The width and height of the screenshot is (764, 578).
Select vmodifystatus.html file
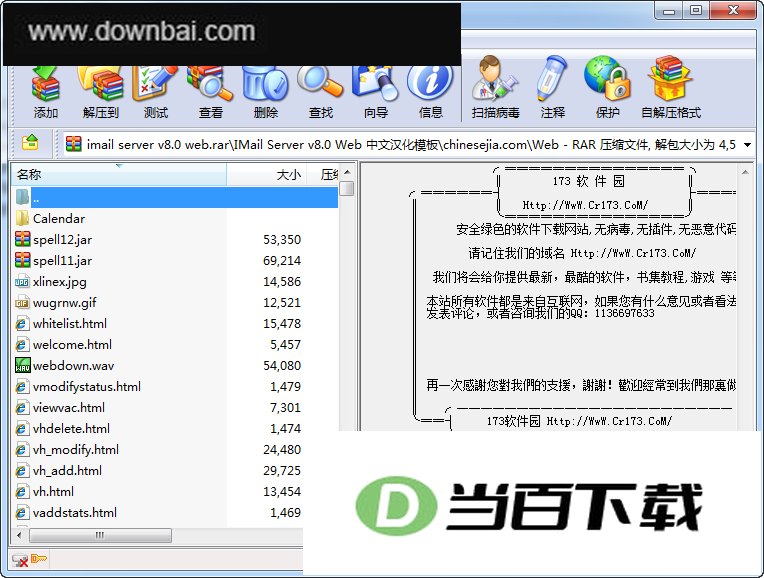point(87,386)
